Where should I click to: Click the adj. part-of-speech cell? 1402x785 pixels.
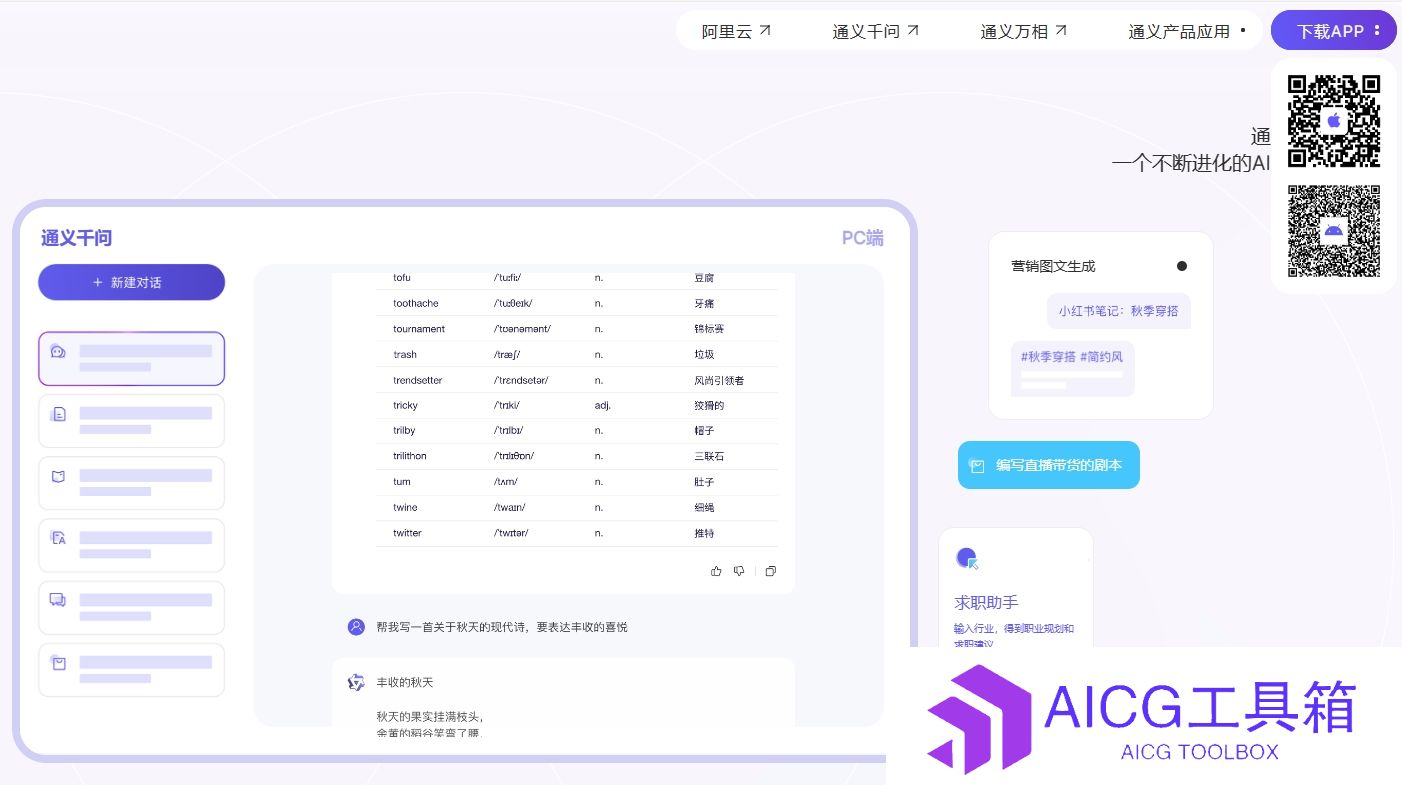(x=603, y=405)
